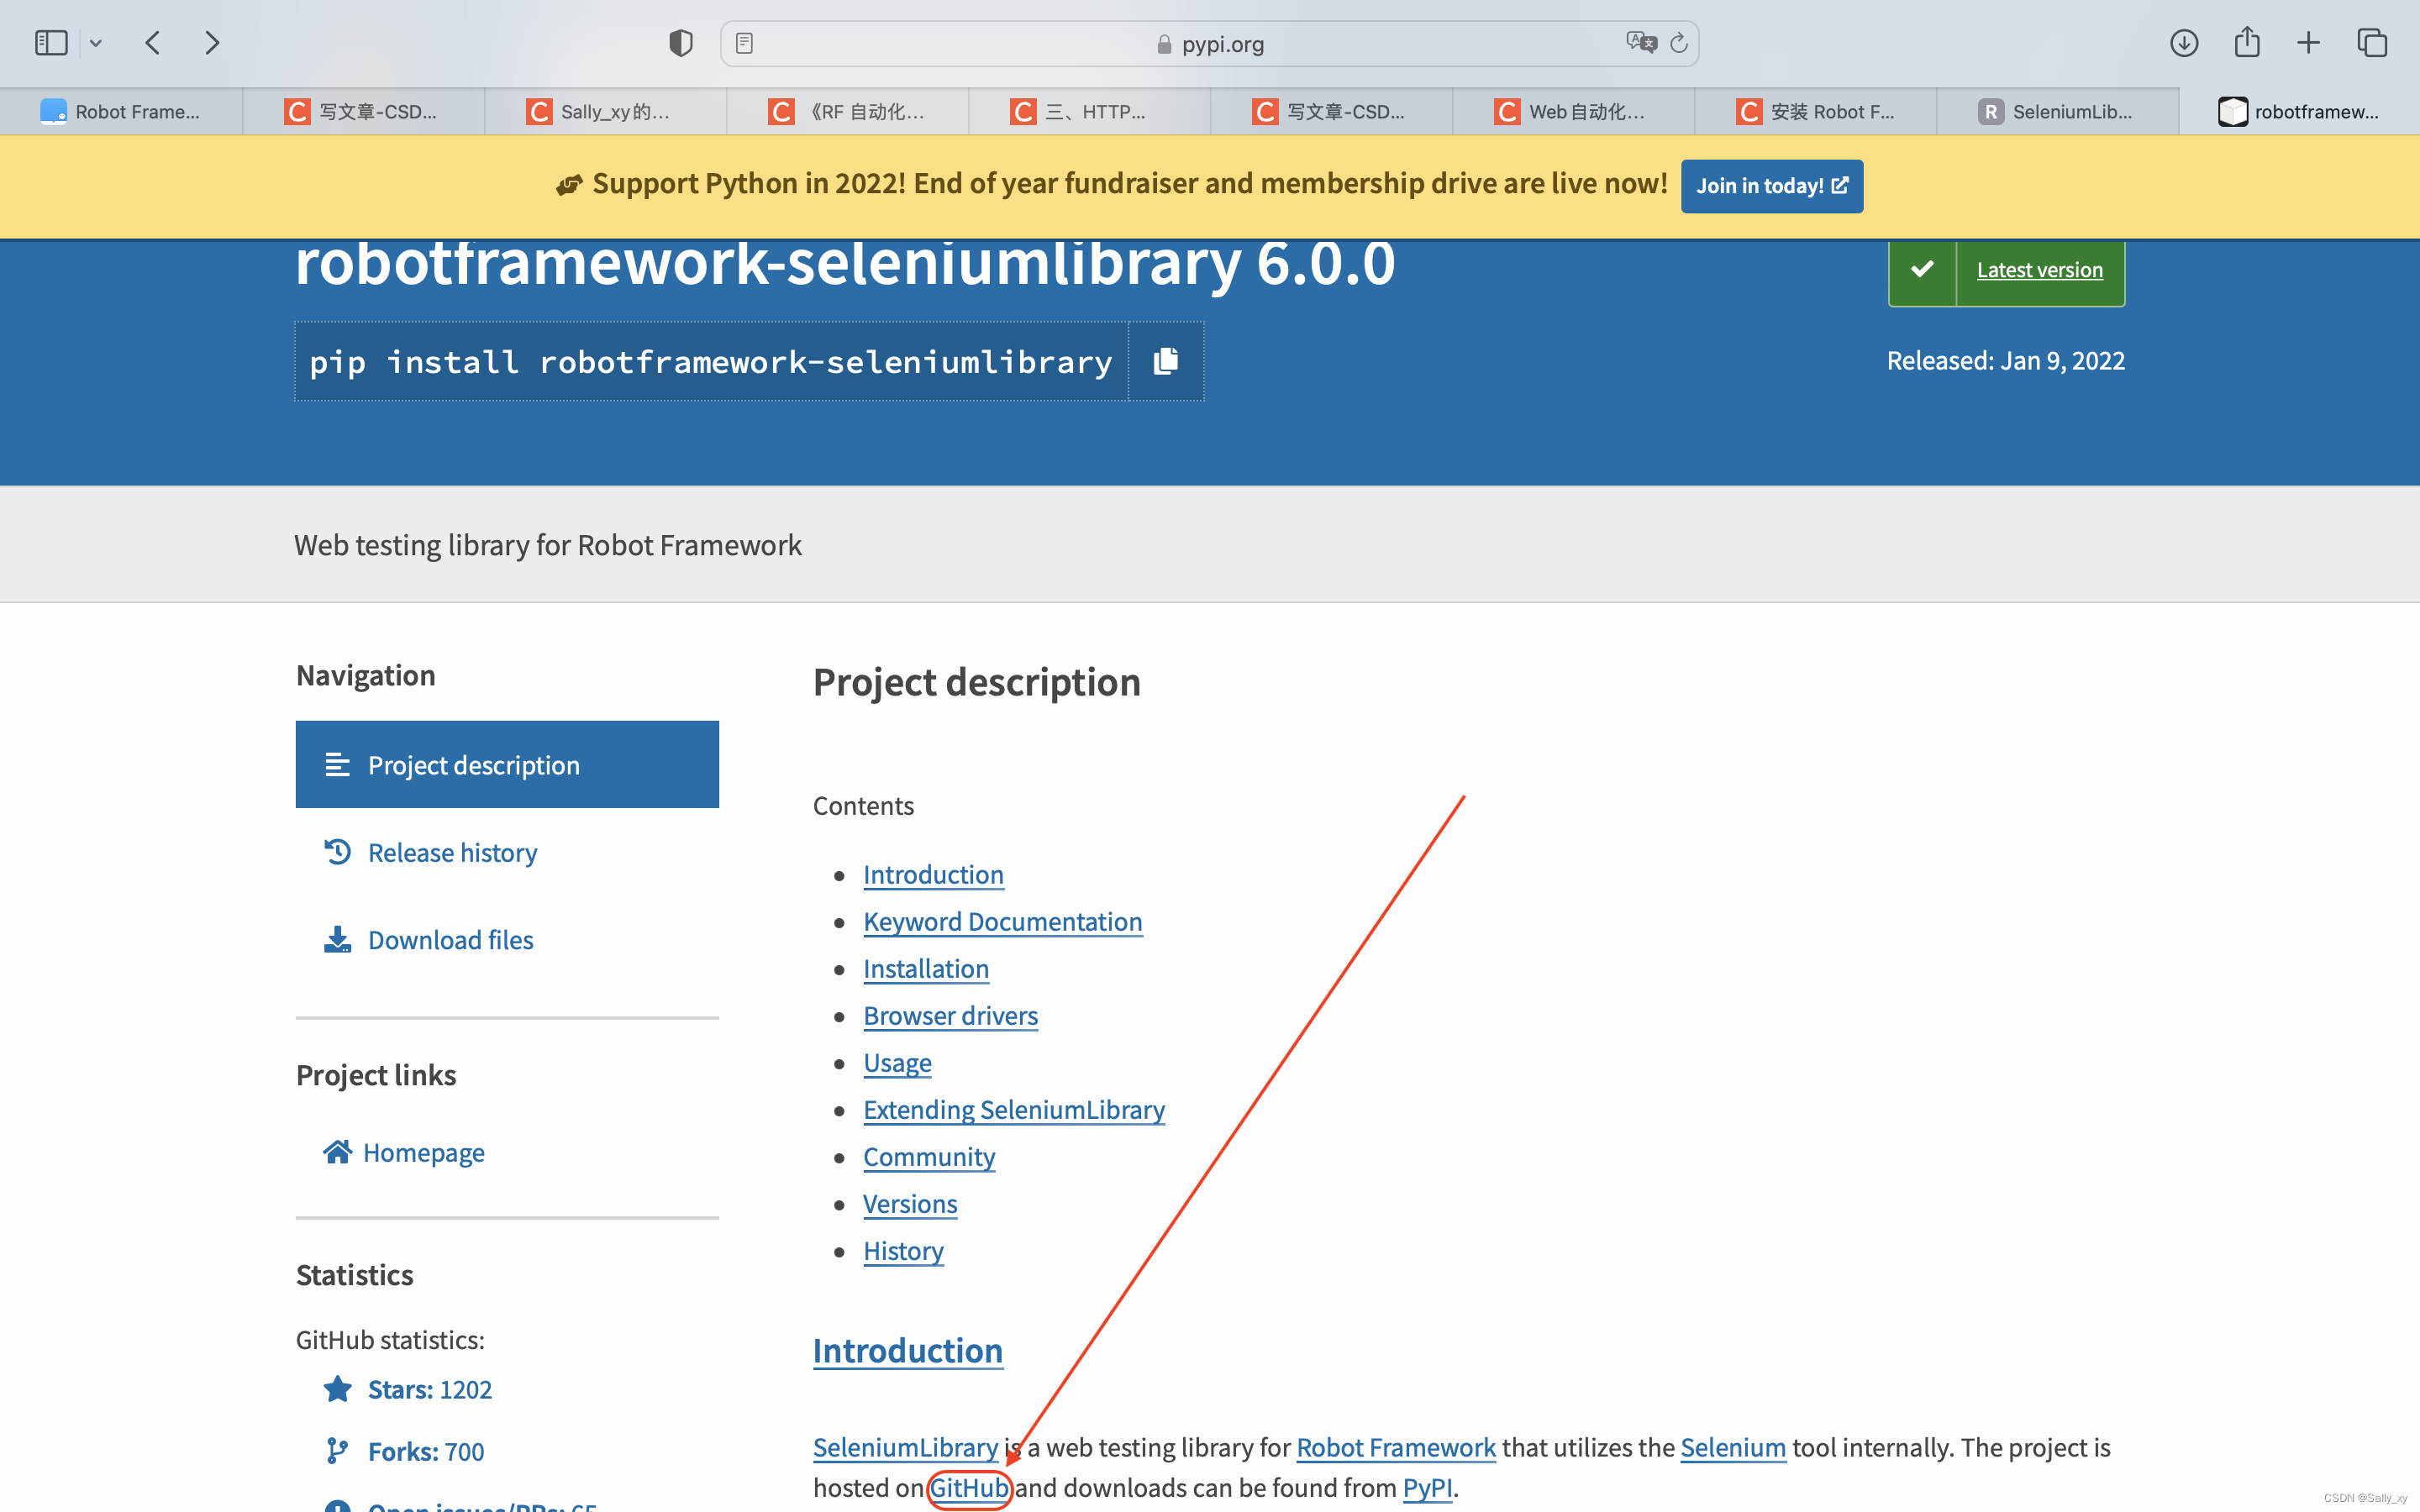
Task: Open the Latest version link
Action: pos(2039,270)
